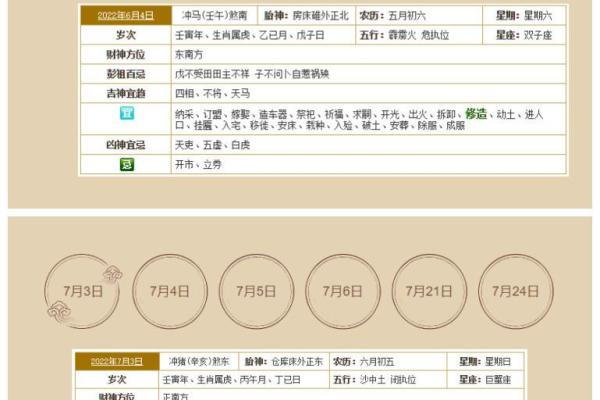Click the 彭祖百忌 row header
600x400 pixels.
[125, 74]
